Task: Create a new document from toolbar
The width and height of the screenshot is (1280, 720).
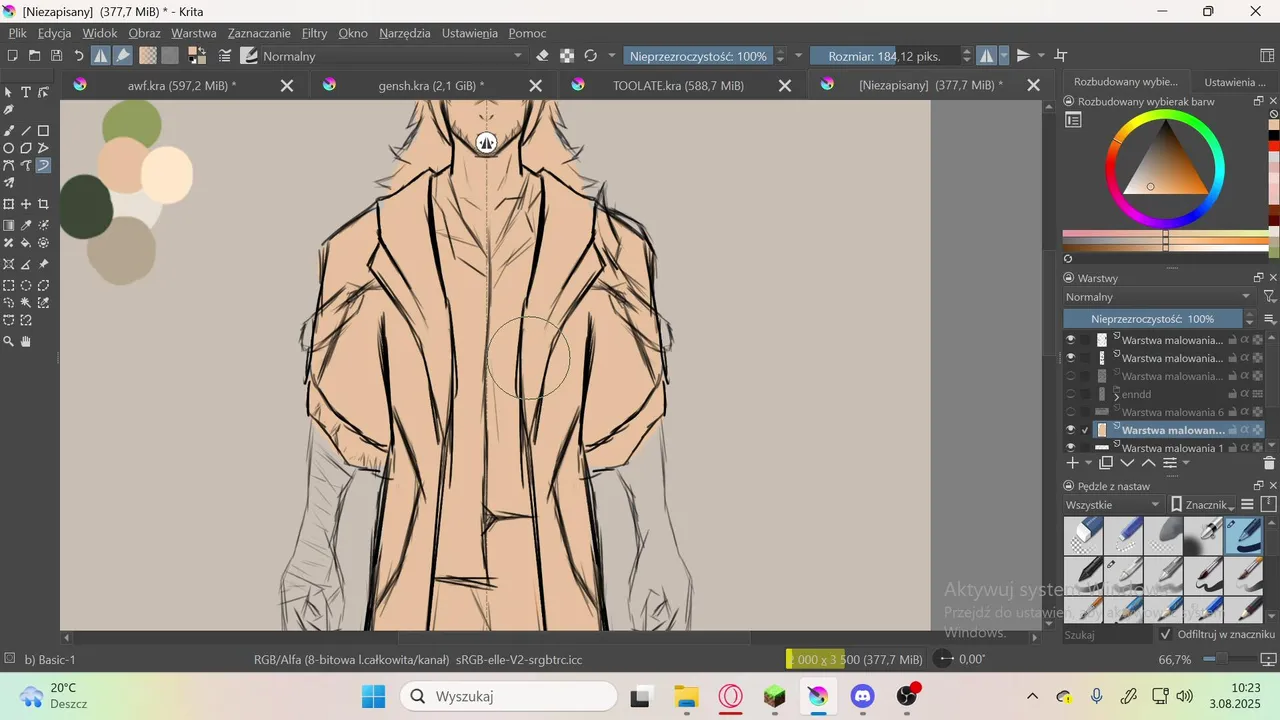Action: point(12,56)
